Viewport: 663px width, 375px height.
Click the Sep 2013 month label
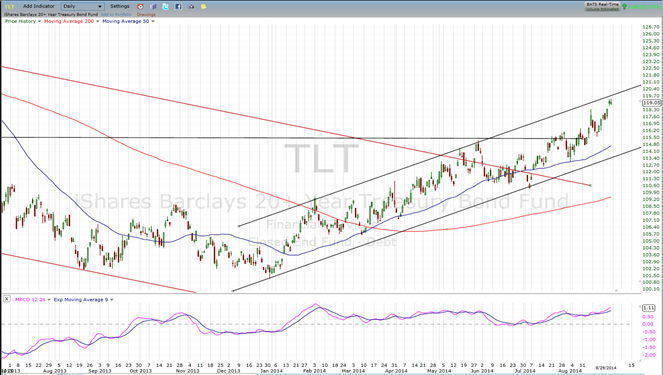pyautogui.click(x=99, y=371)
